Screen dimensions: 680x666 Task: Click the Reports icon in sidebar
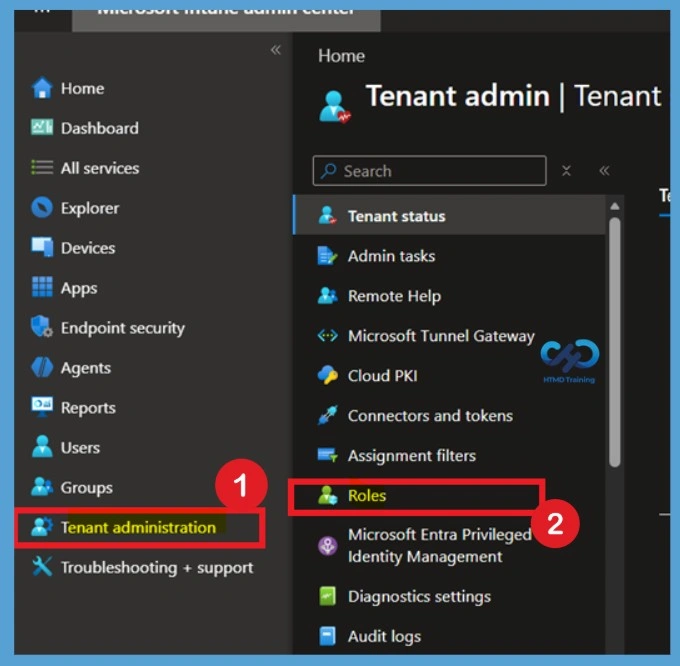(42, 407)
